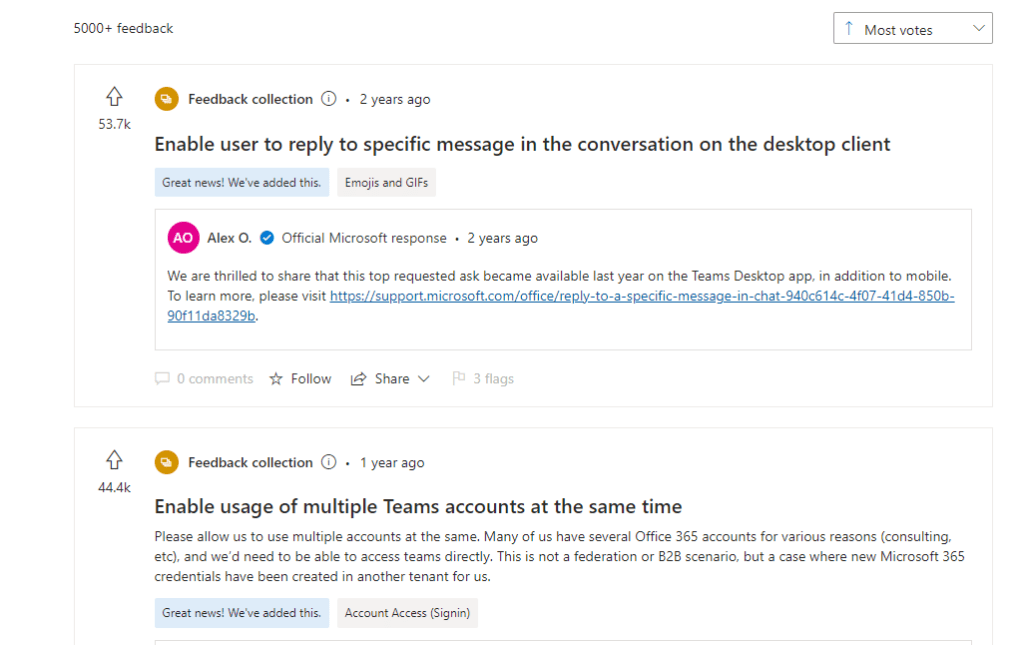Click 'Feedback collection' name on first post
Viewport: 1024px width, 645px height.
click(251, 99)
